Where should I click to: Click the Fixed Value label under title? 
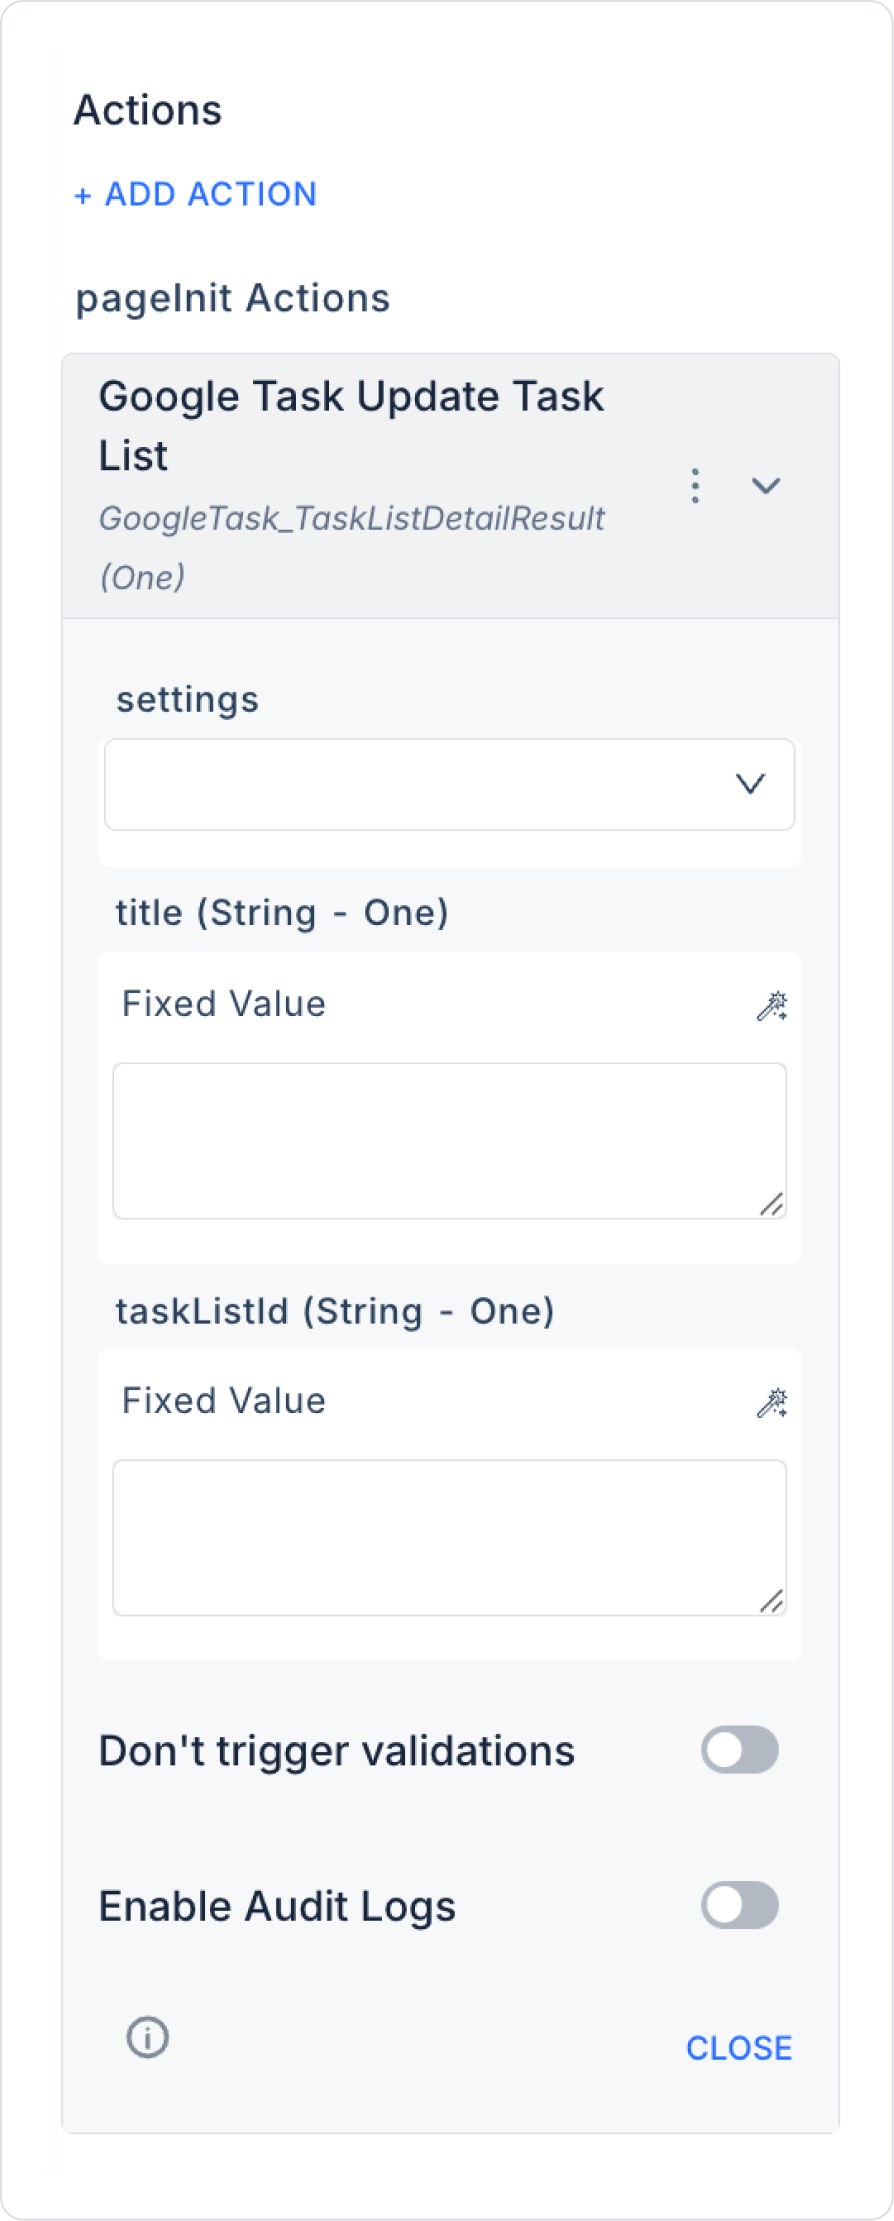(224, 1004)
